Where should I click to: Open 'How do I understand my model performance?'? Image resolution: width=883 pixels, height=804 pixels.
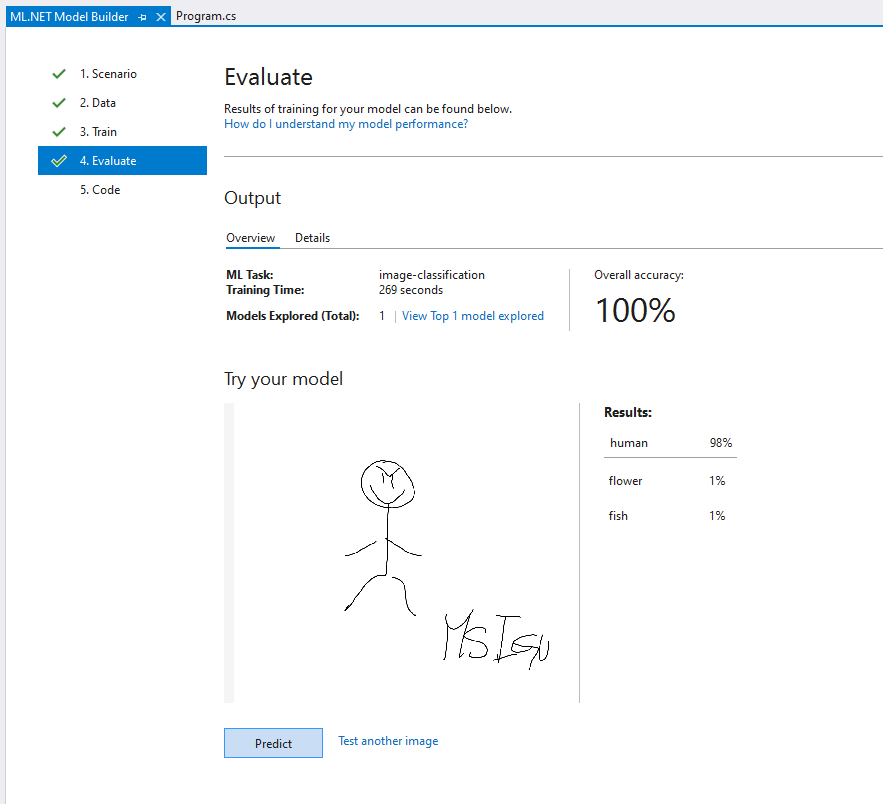(346, 124)
